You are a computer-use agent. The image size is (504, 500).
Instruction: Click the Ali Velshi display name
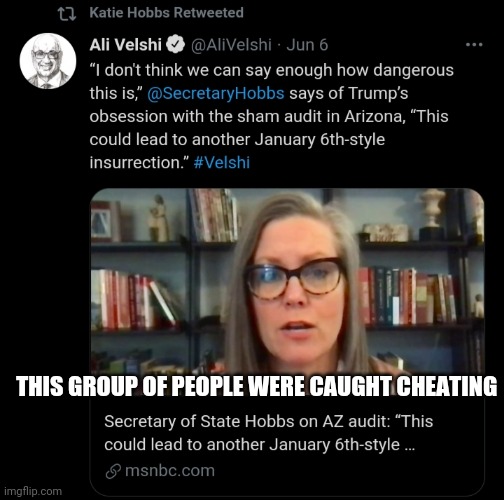click(x=125, y=45)
